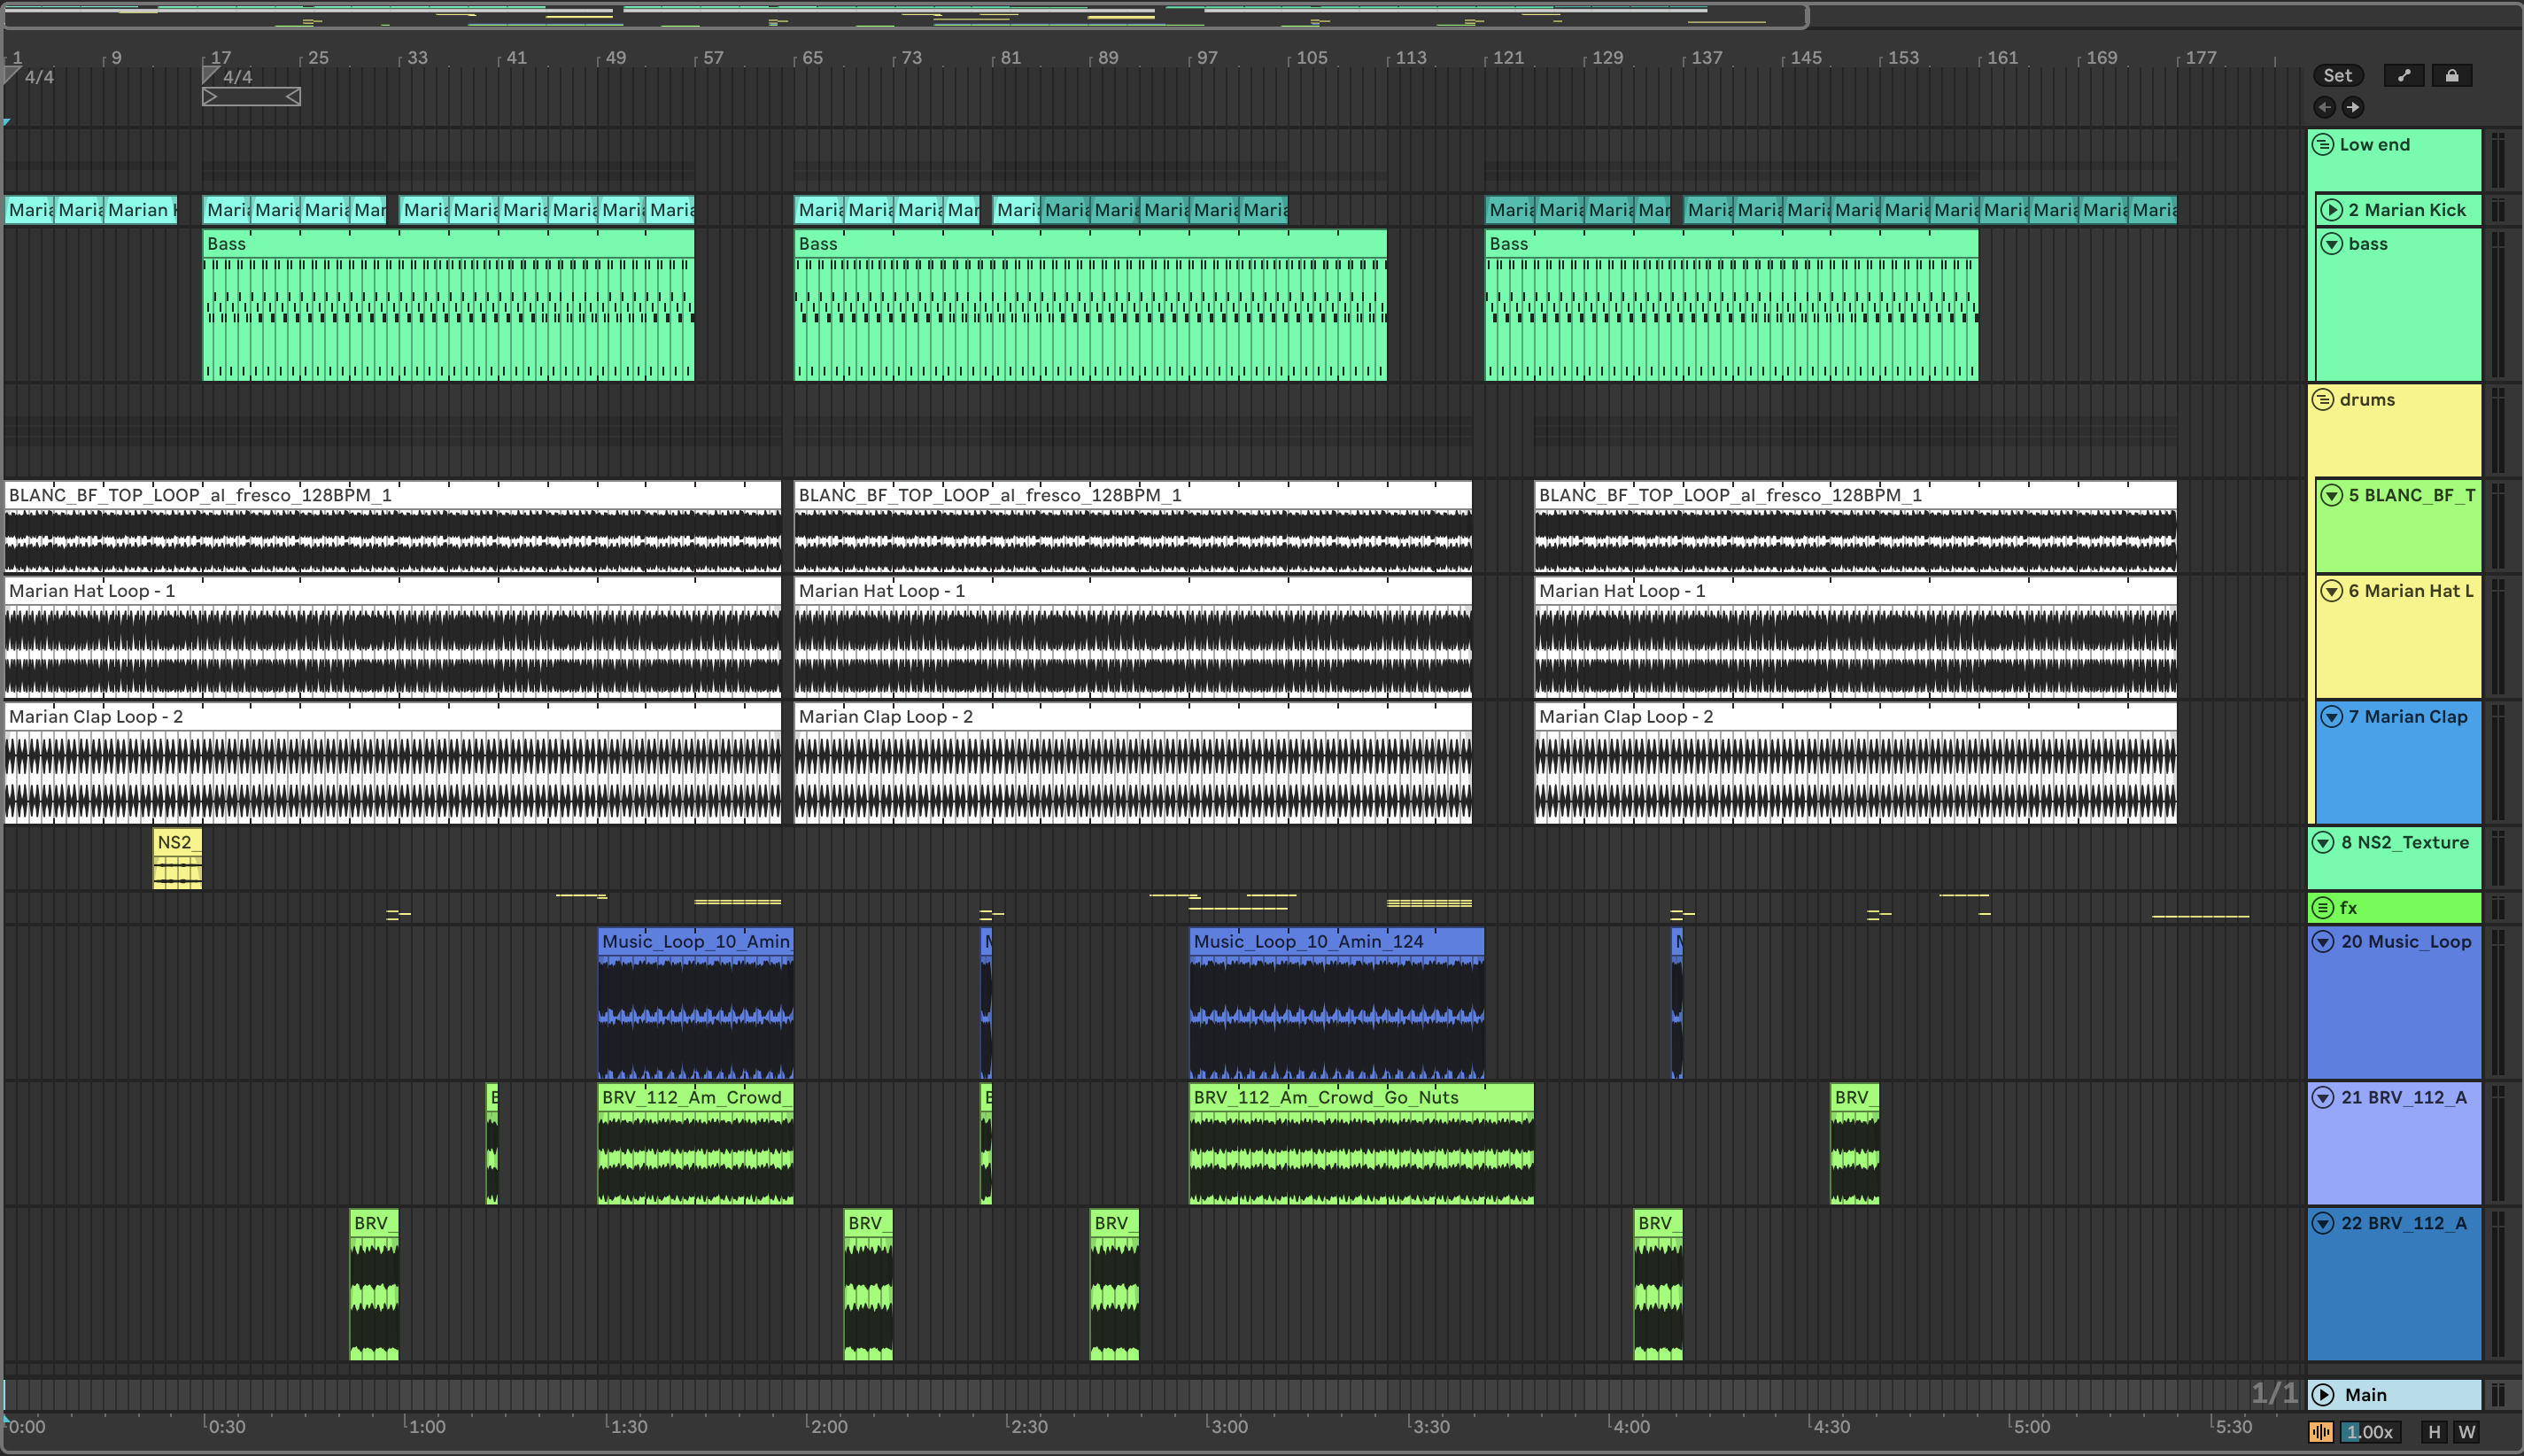
Task: Select the Music_Loop_10_Amin_124 clip
Action: [1336, 1003]
